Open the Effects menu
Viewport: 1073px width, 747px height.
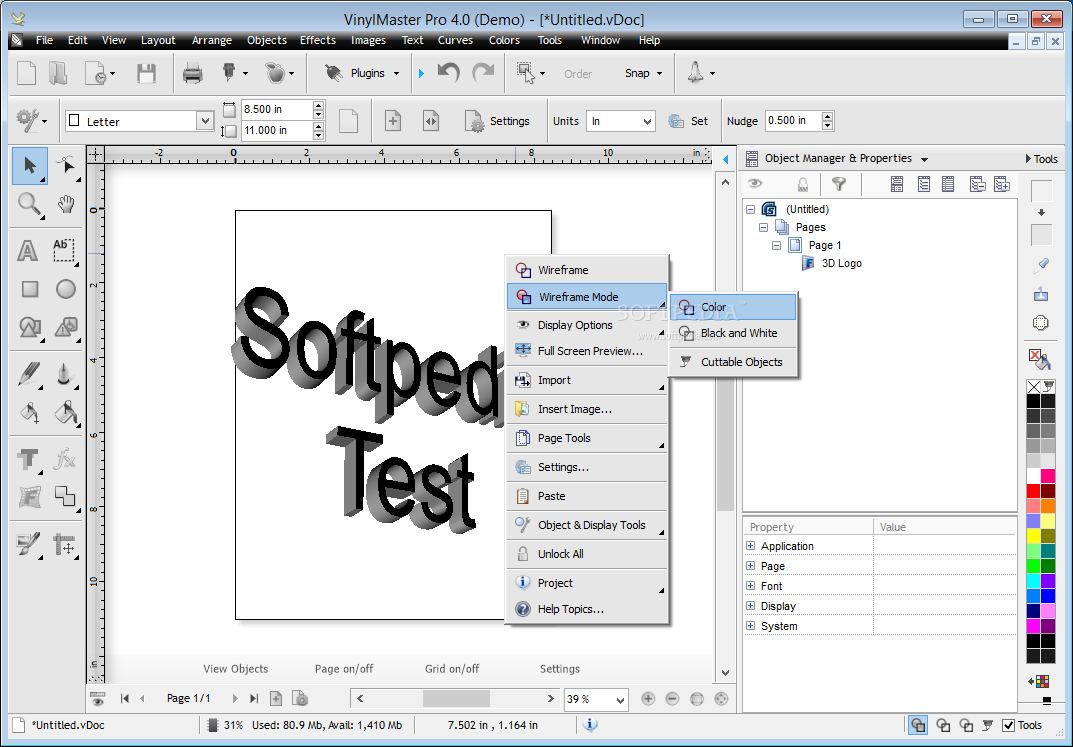coord(318,40)
